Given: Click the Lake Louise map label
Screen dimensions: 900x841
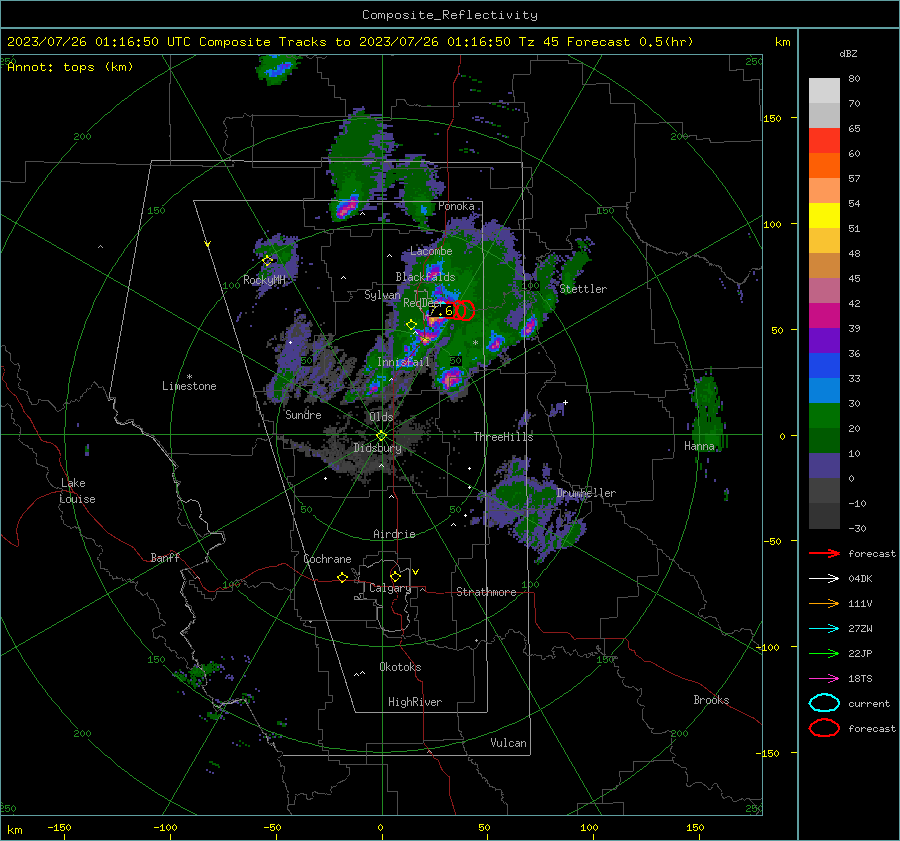Looking at the screenshot, I should [77, 491].
